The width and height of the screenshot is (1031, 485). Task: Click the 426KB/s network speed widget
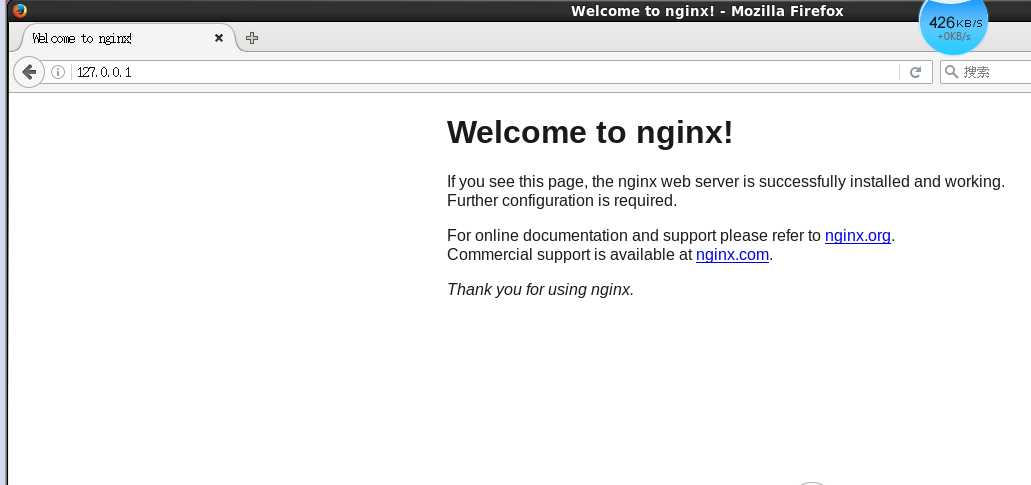click(953, 26)
